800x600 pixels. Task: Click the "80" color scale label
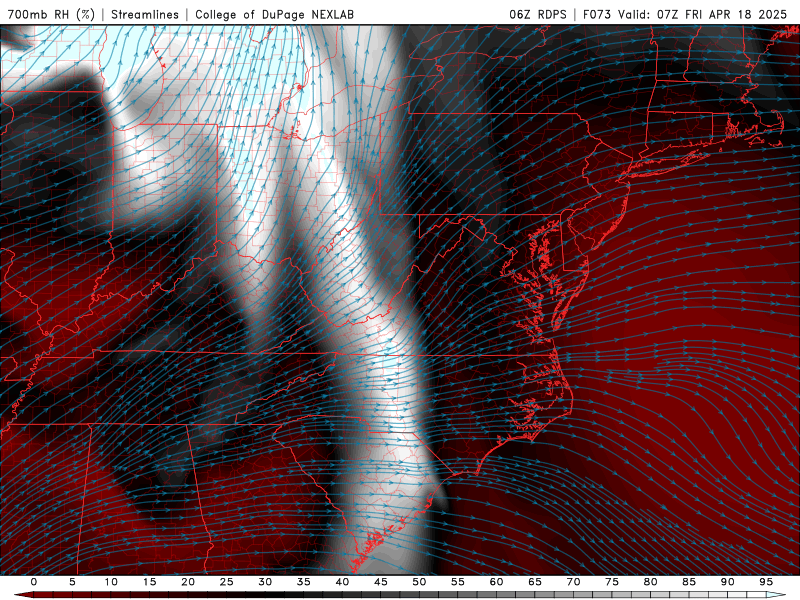(x=651, y=582)
